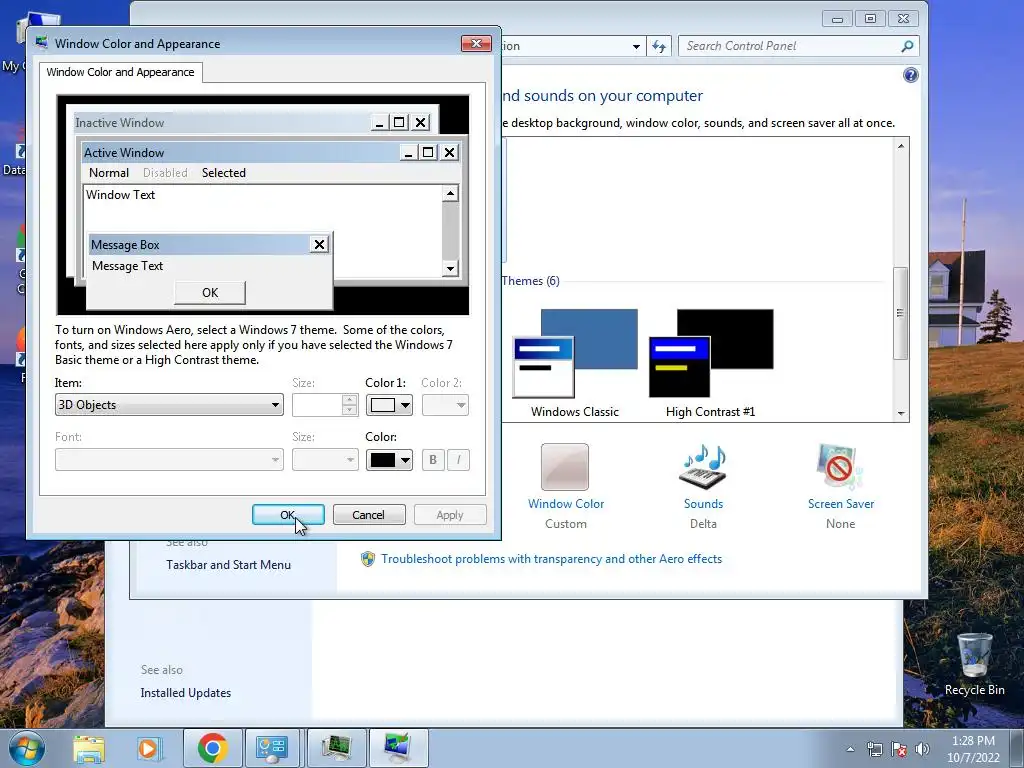Click the Sounds link label
1024x768 pixels.
(x=703, y=504)
